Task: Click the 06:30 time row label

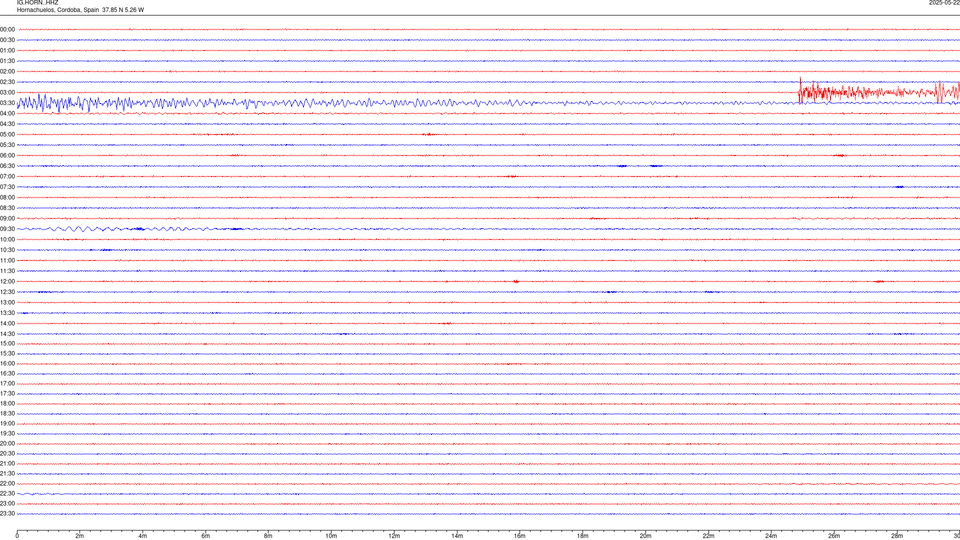Action: click(7, 166)
